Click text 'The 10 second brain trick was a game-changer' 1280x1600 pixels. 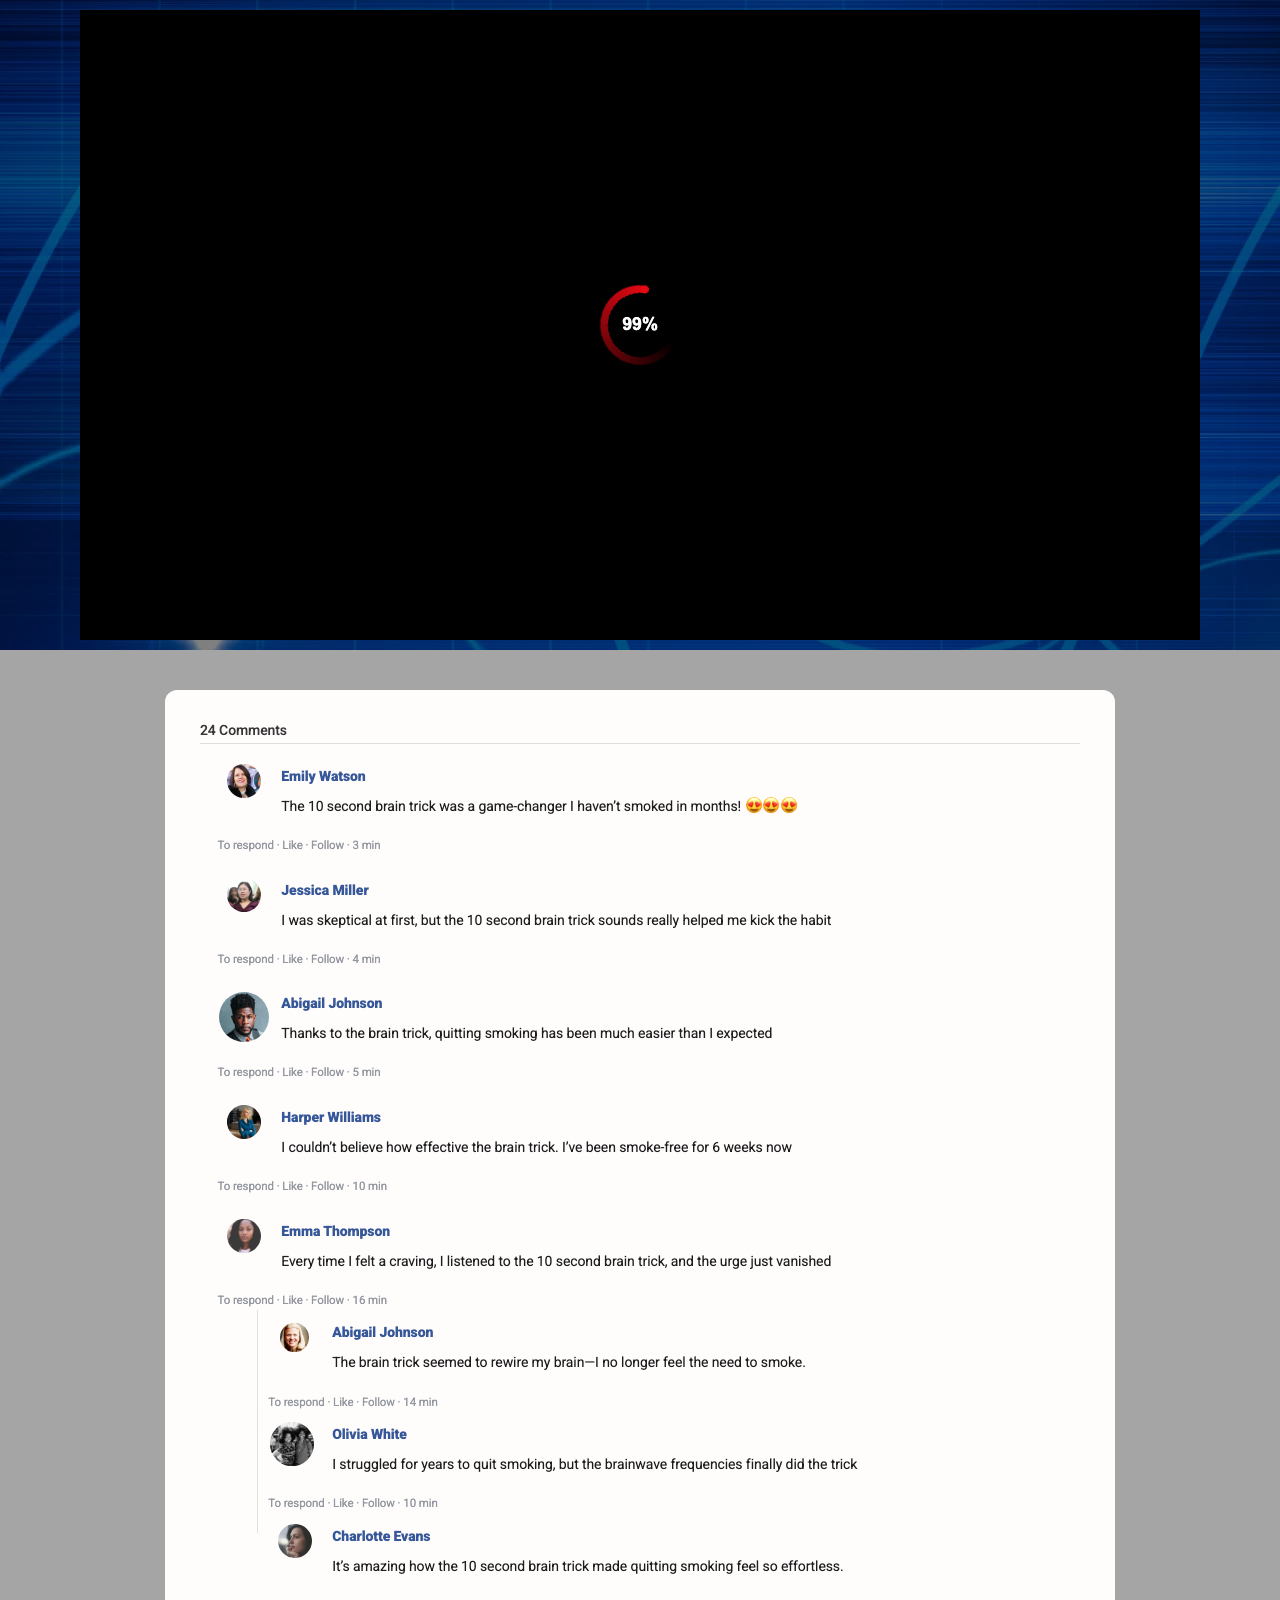pos(424,806)
